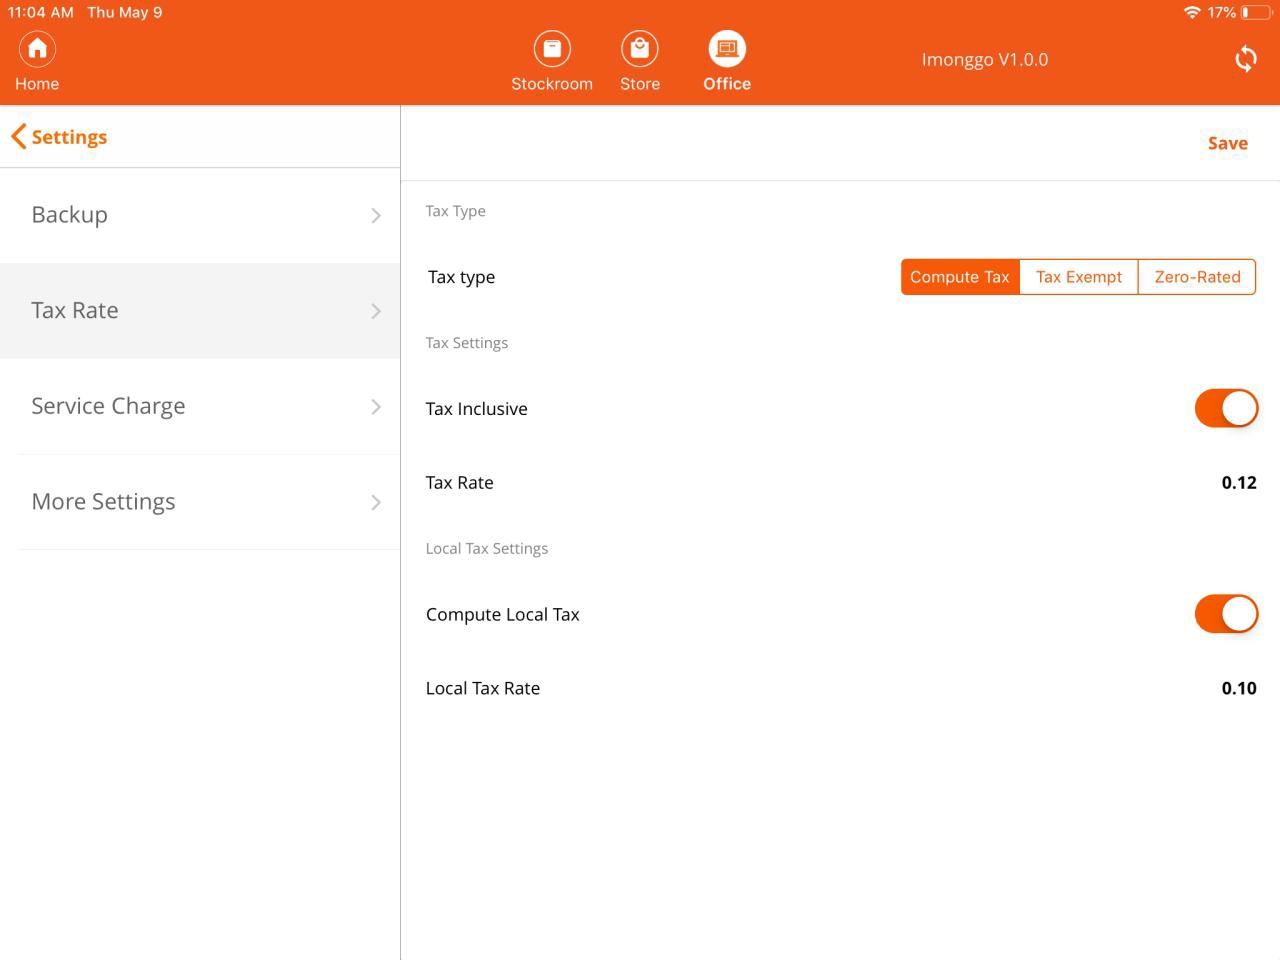Open the Store bag icon
The image size is (1280, 960).
pos(639,49)
